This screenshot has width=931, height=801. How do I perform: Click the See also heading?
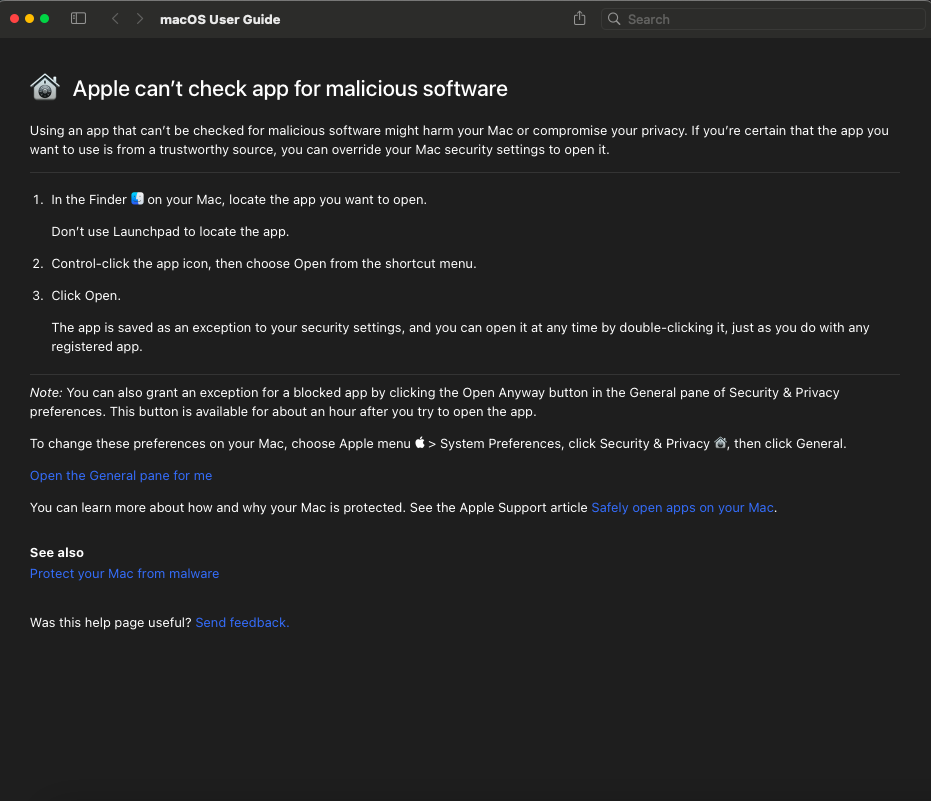(x=57, y=552)
